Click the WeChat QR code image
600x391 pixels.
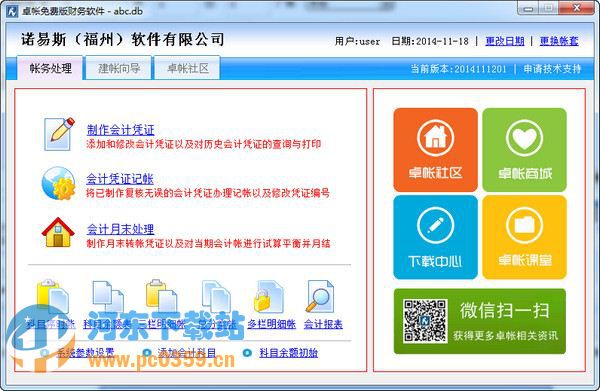(425, 321)
